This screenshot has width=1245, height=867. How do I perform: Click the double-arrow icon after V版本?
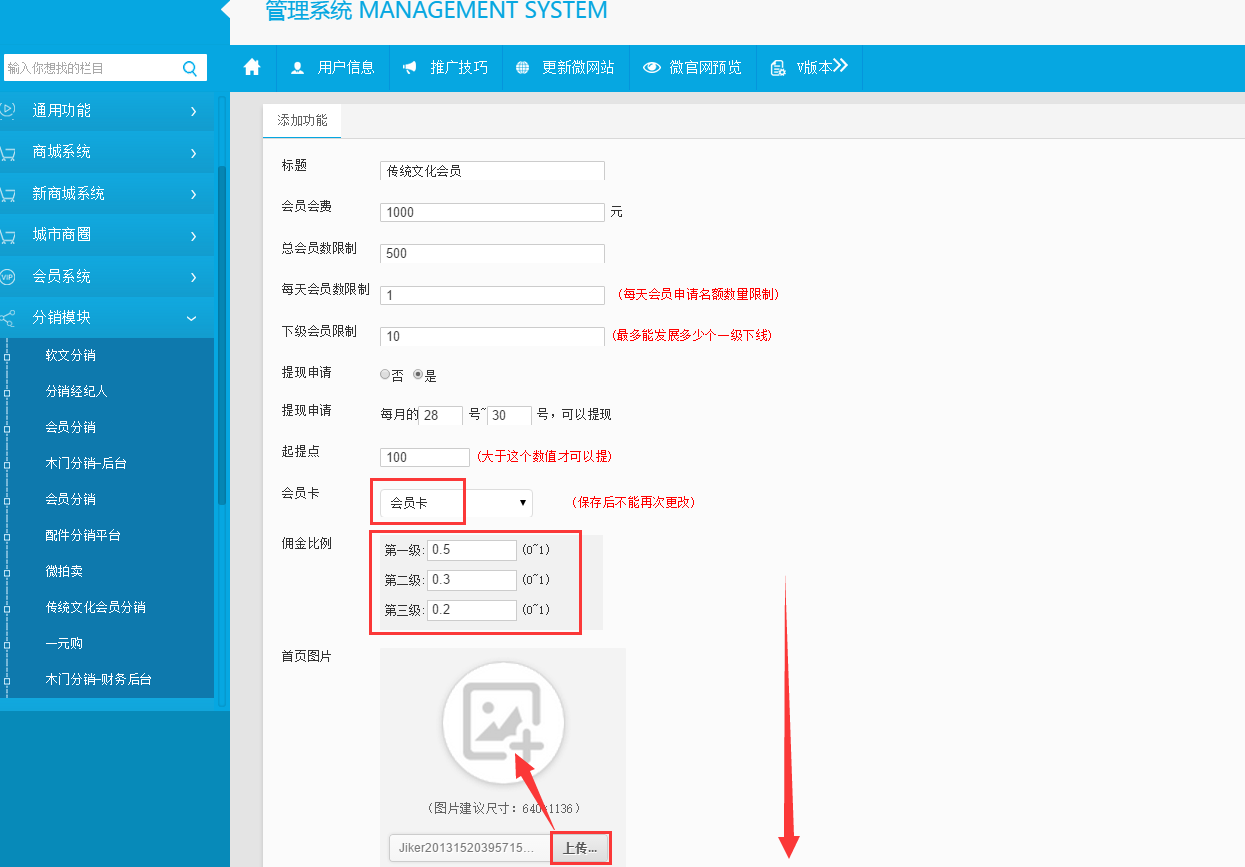[x=840, y=66]
